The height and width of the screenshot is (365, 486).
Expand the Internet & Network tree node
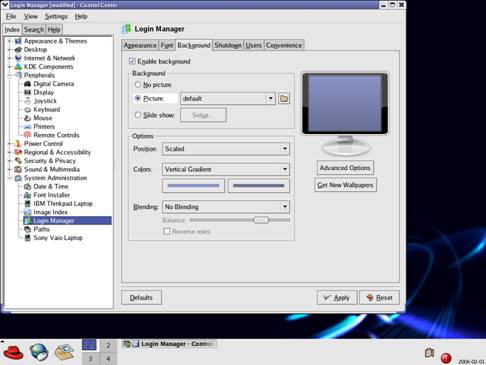10,58
